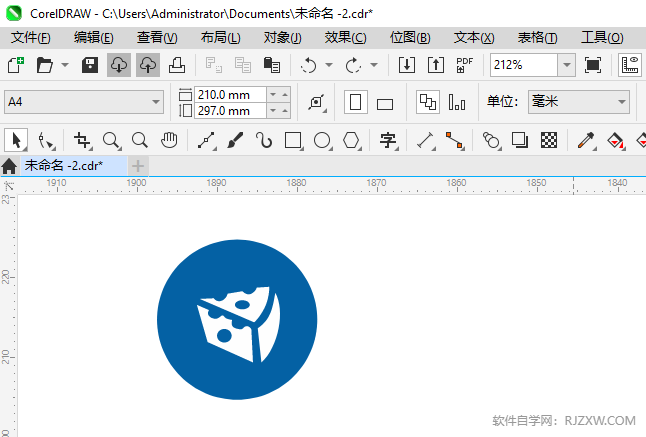Select landscape page orientation
This screenshot has height=437, width=646.
(x=385, y=104)
